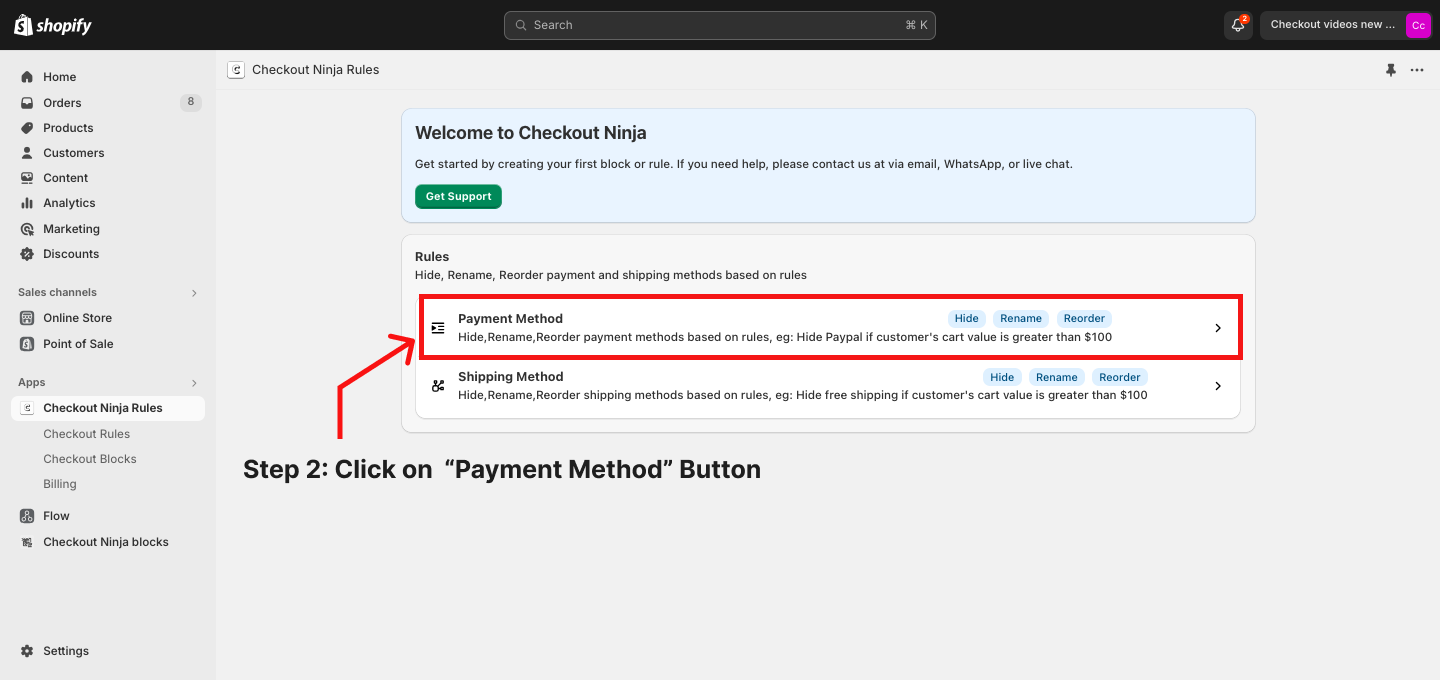Click the Get Support button
The width and height of the screenshot is (1440, 680).
point(458,197)
